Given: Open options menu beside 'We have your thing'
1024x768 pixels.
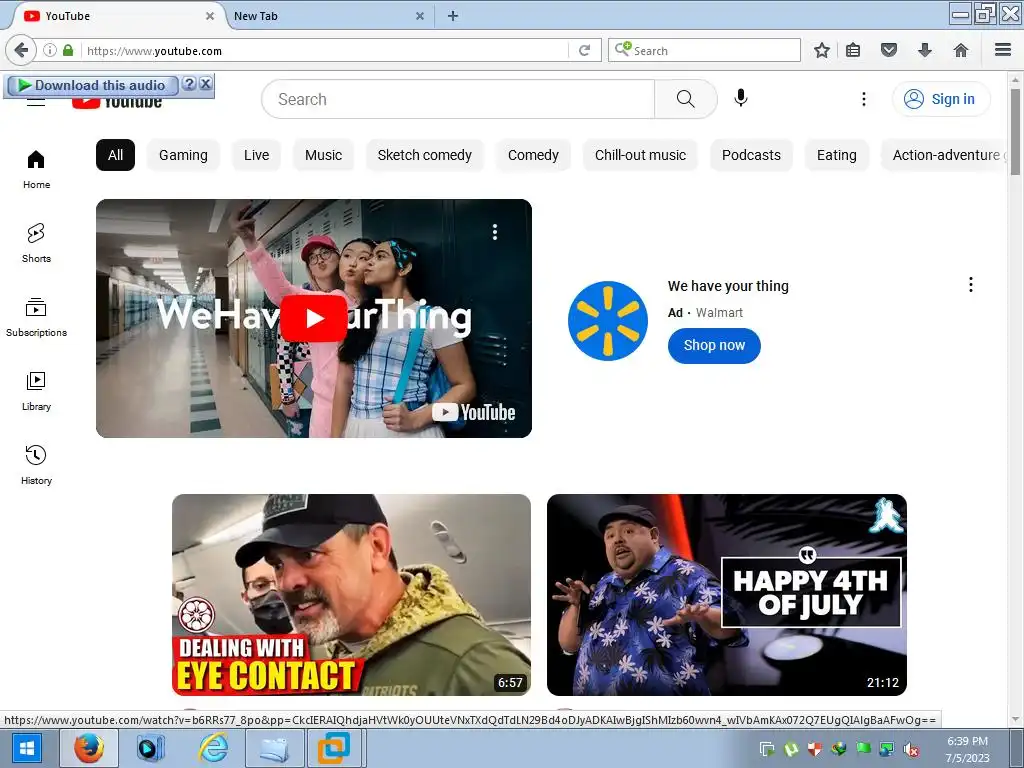Looking at the screenshot, I should point(971,284).
